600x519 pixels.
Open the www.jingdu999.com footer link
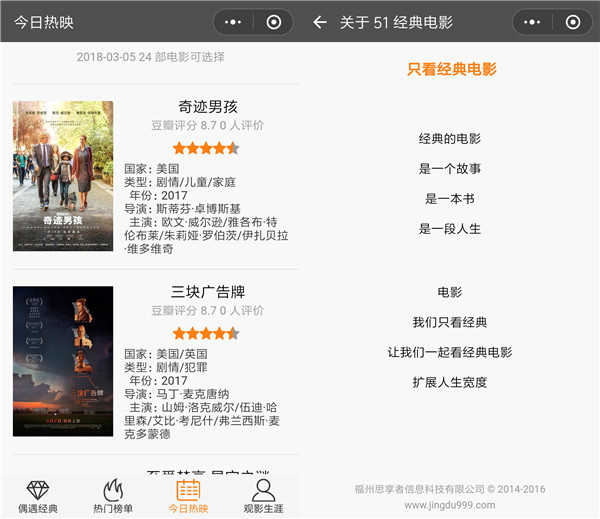tap(451, 504)
